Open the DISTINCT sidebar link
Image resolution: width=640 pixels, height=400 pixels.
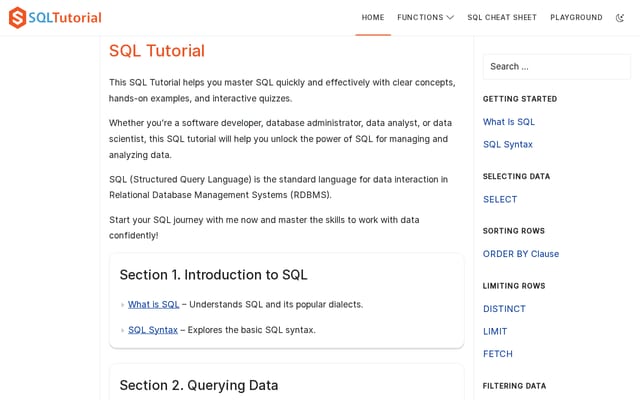click(504, 309)
